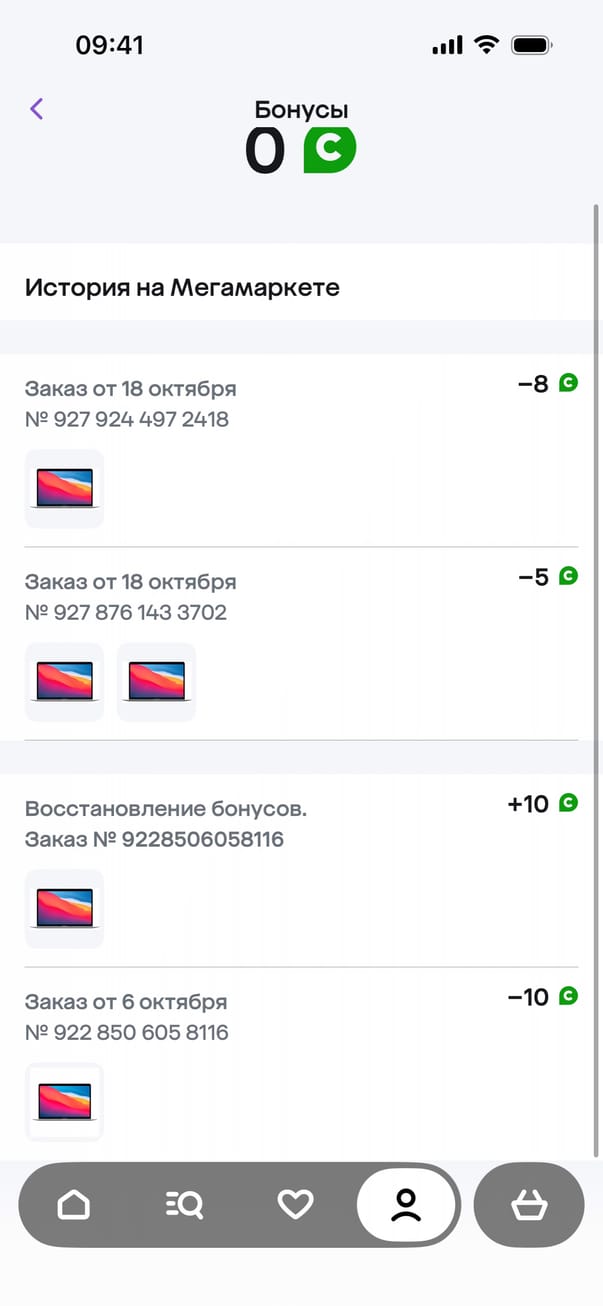Tap green bonus icon beside zero balance

point(329,151)
